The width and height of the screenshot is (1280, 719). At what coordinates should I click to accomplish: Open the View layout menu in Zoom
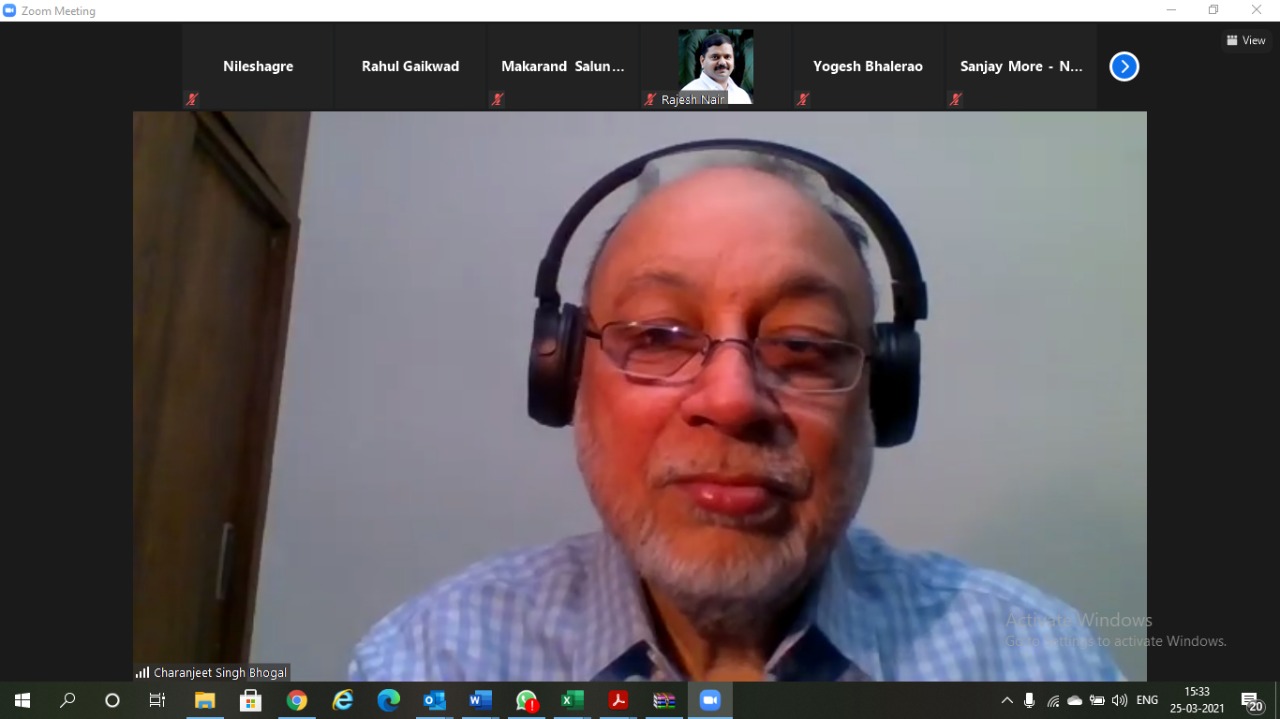click(x=1246, y=40)
